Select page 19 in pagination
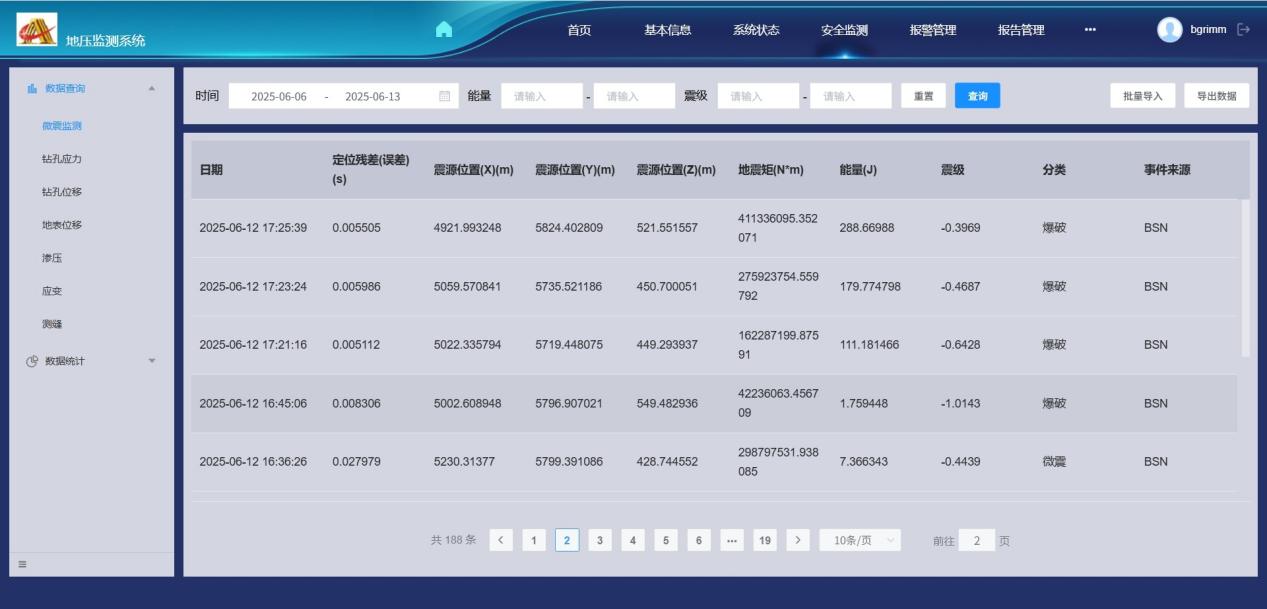The height and width of the screenshot is (609, 1267). (x=765, y=540)
